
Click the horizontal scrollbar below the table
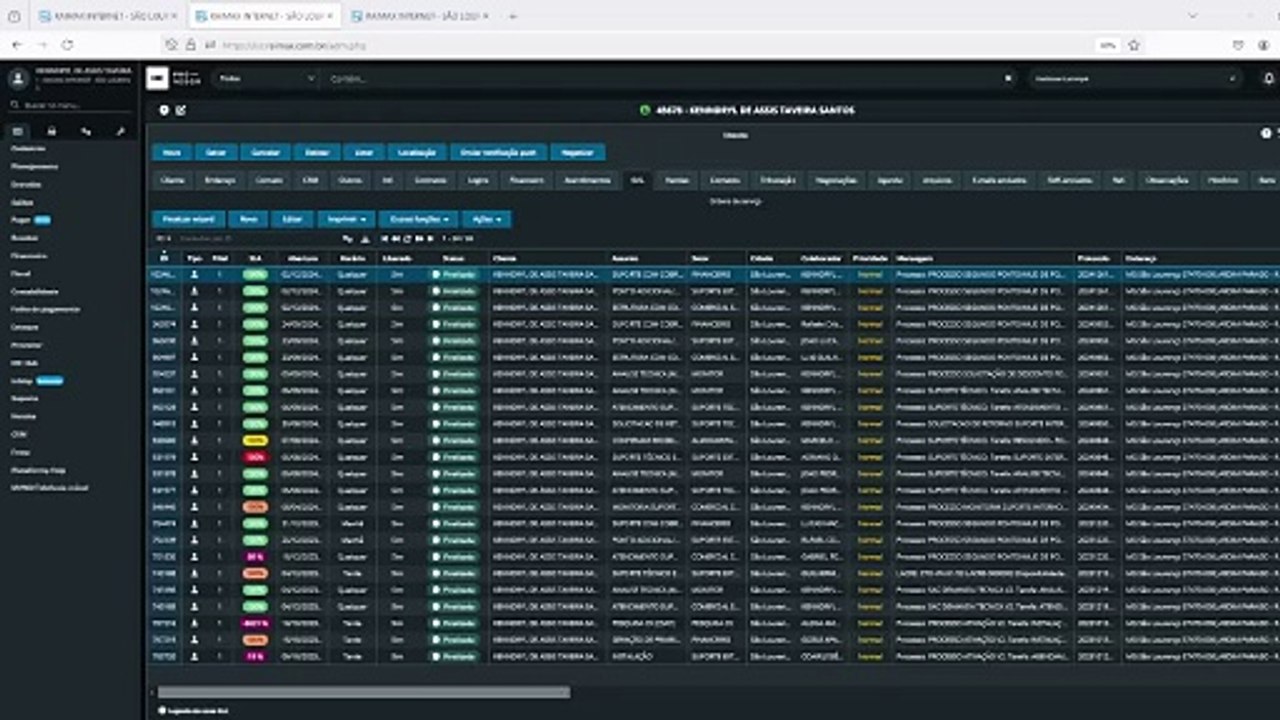click(x=364, y=692)
